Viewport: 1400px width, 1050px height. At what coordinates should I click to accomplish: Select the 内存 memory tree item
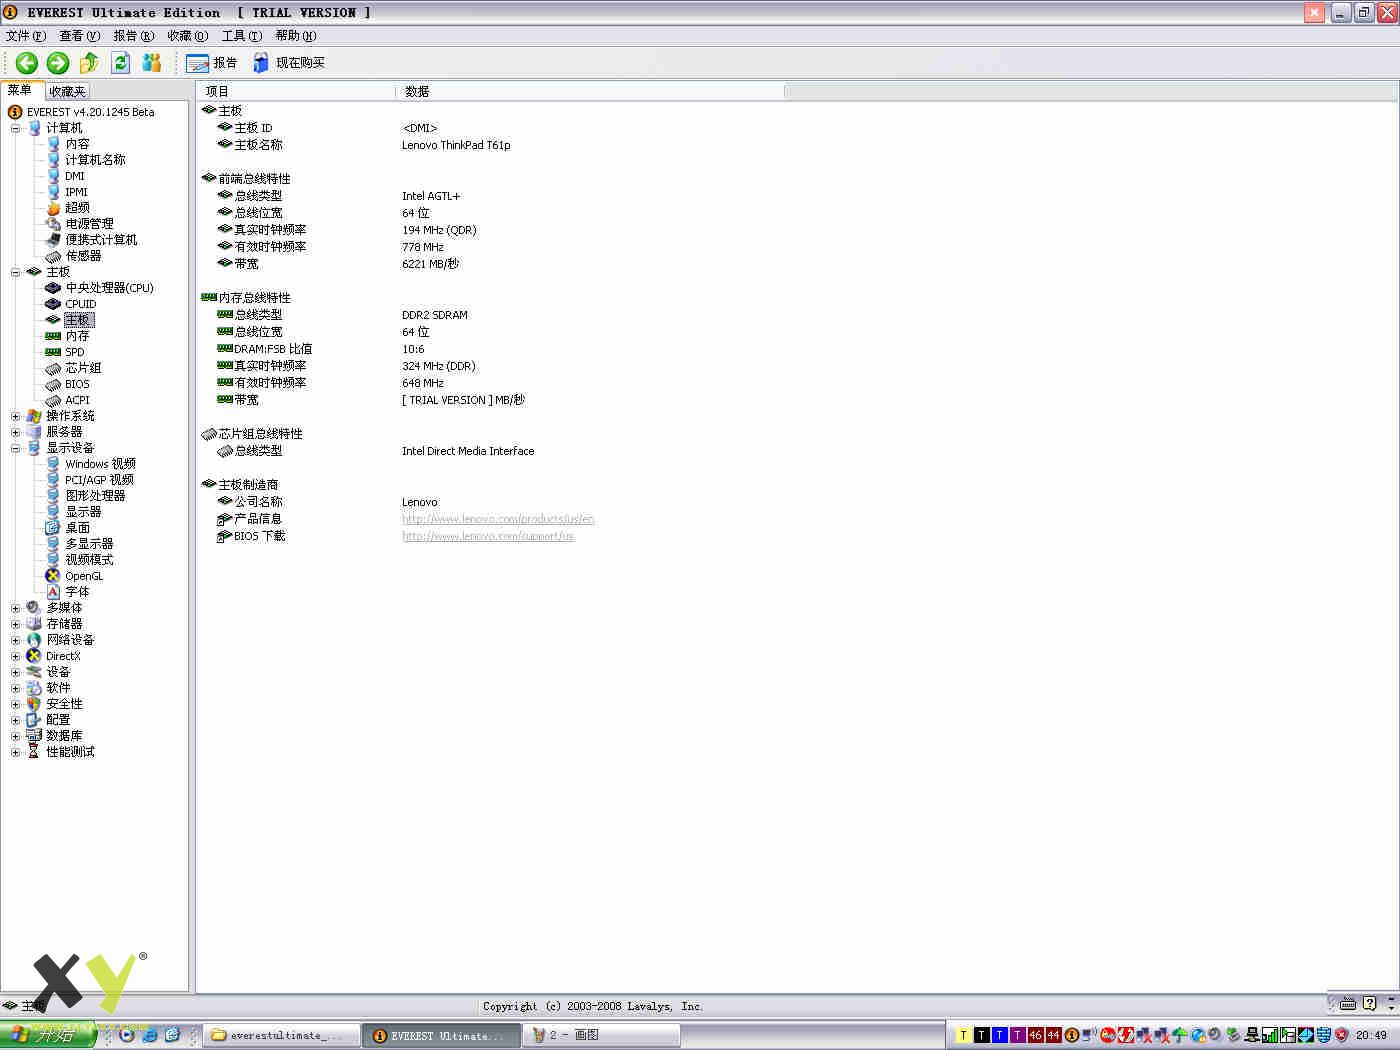coord(77,336)
